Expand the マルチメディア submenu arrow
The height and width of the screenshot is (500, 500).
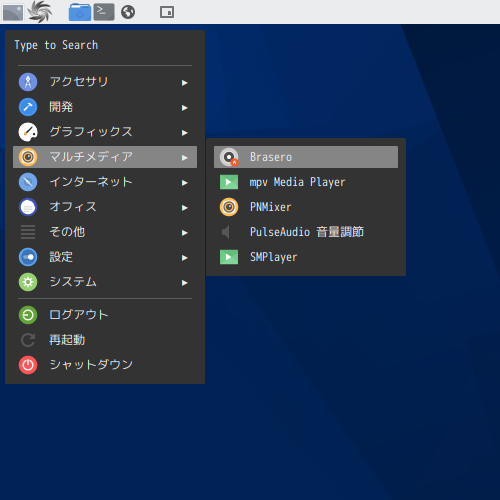184,158
